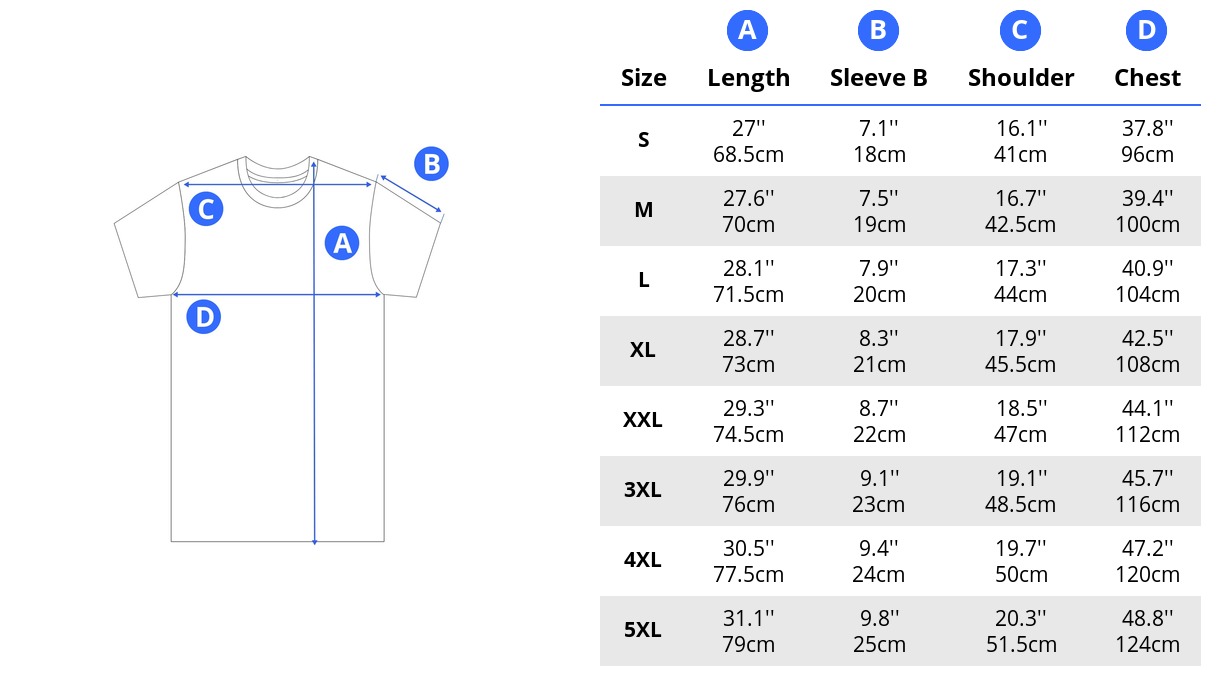Image resolution: width=1221 pixels, height=700 pixels.
Task: Click the Chest column header
Action: point(1147,78)
